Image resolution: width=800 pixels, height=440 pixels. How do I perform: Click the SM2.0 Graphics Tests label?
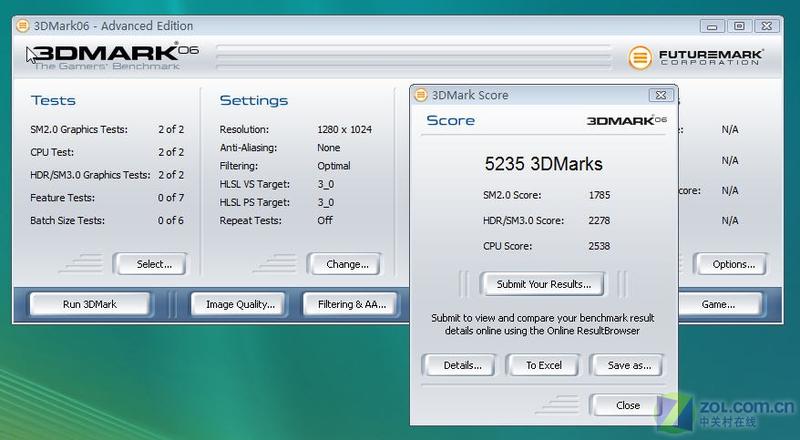click(79, 130)
